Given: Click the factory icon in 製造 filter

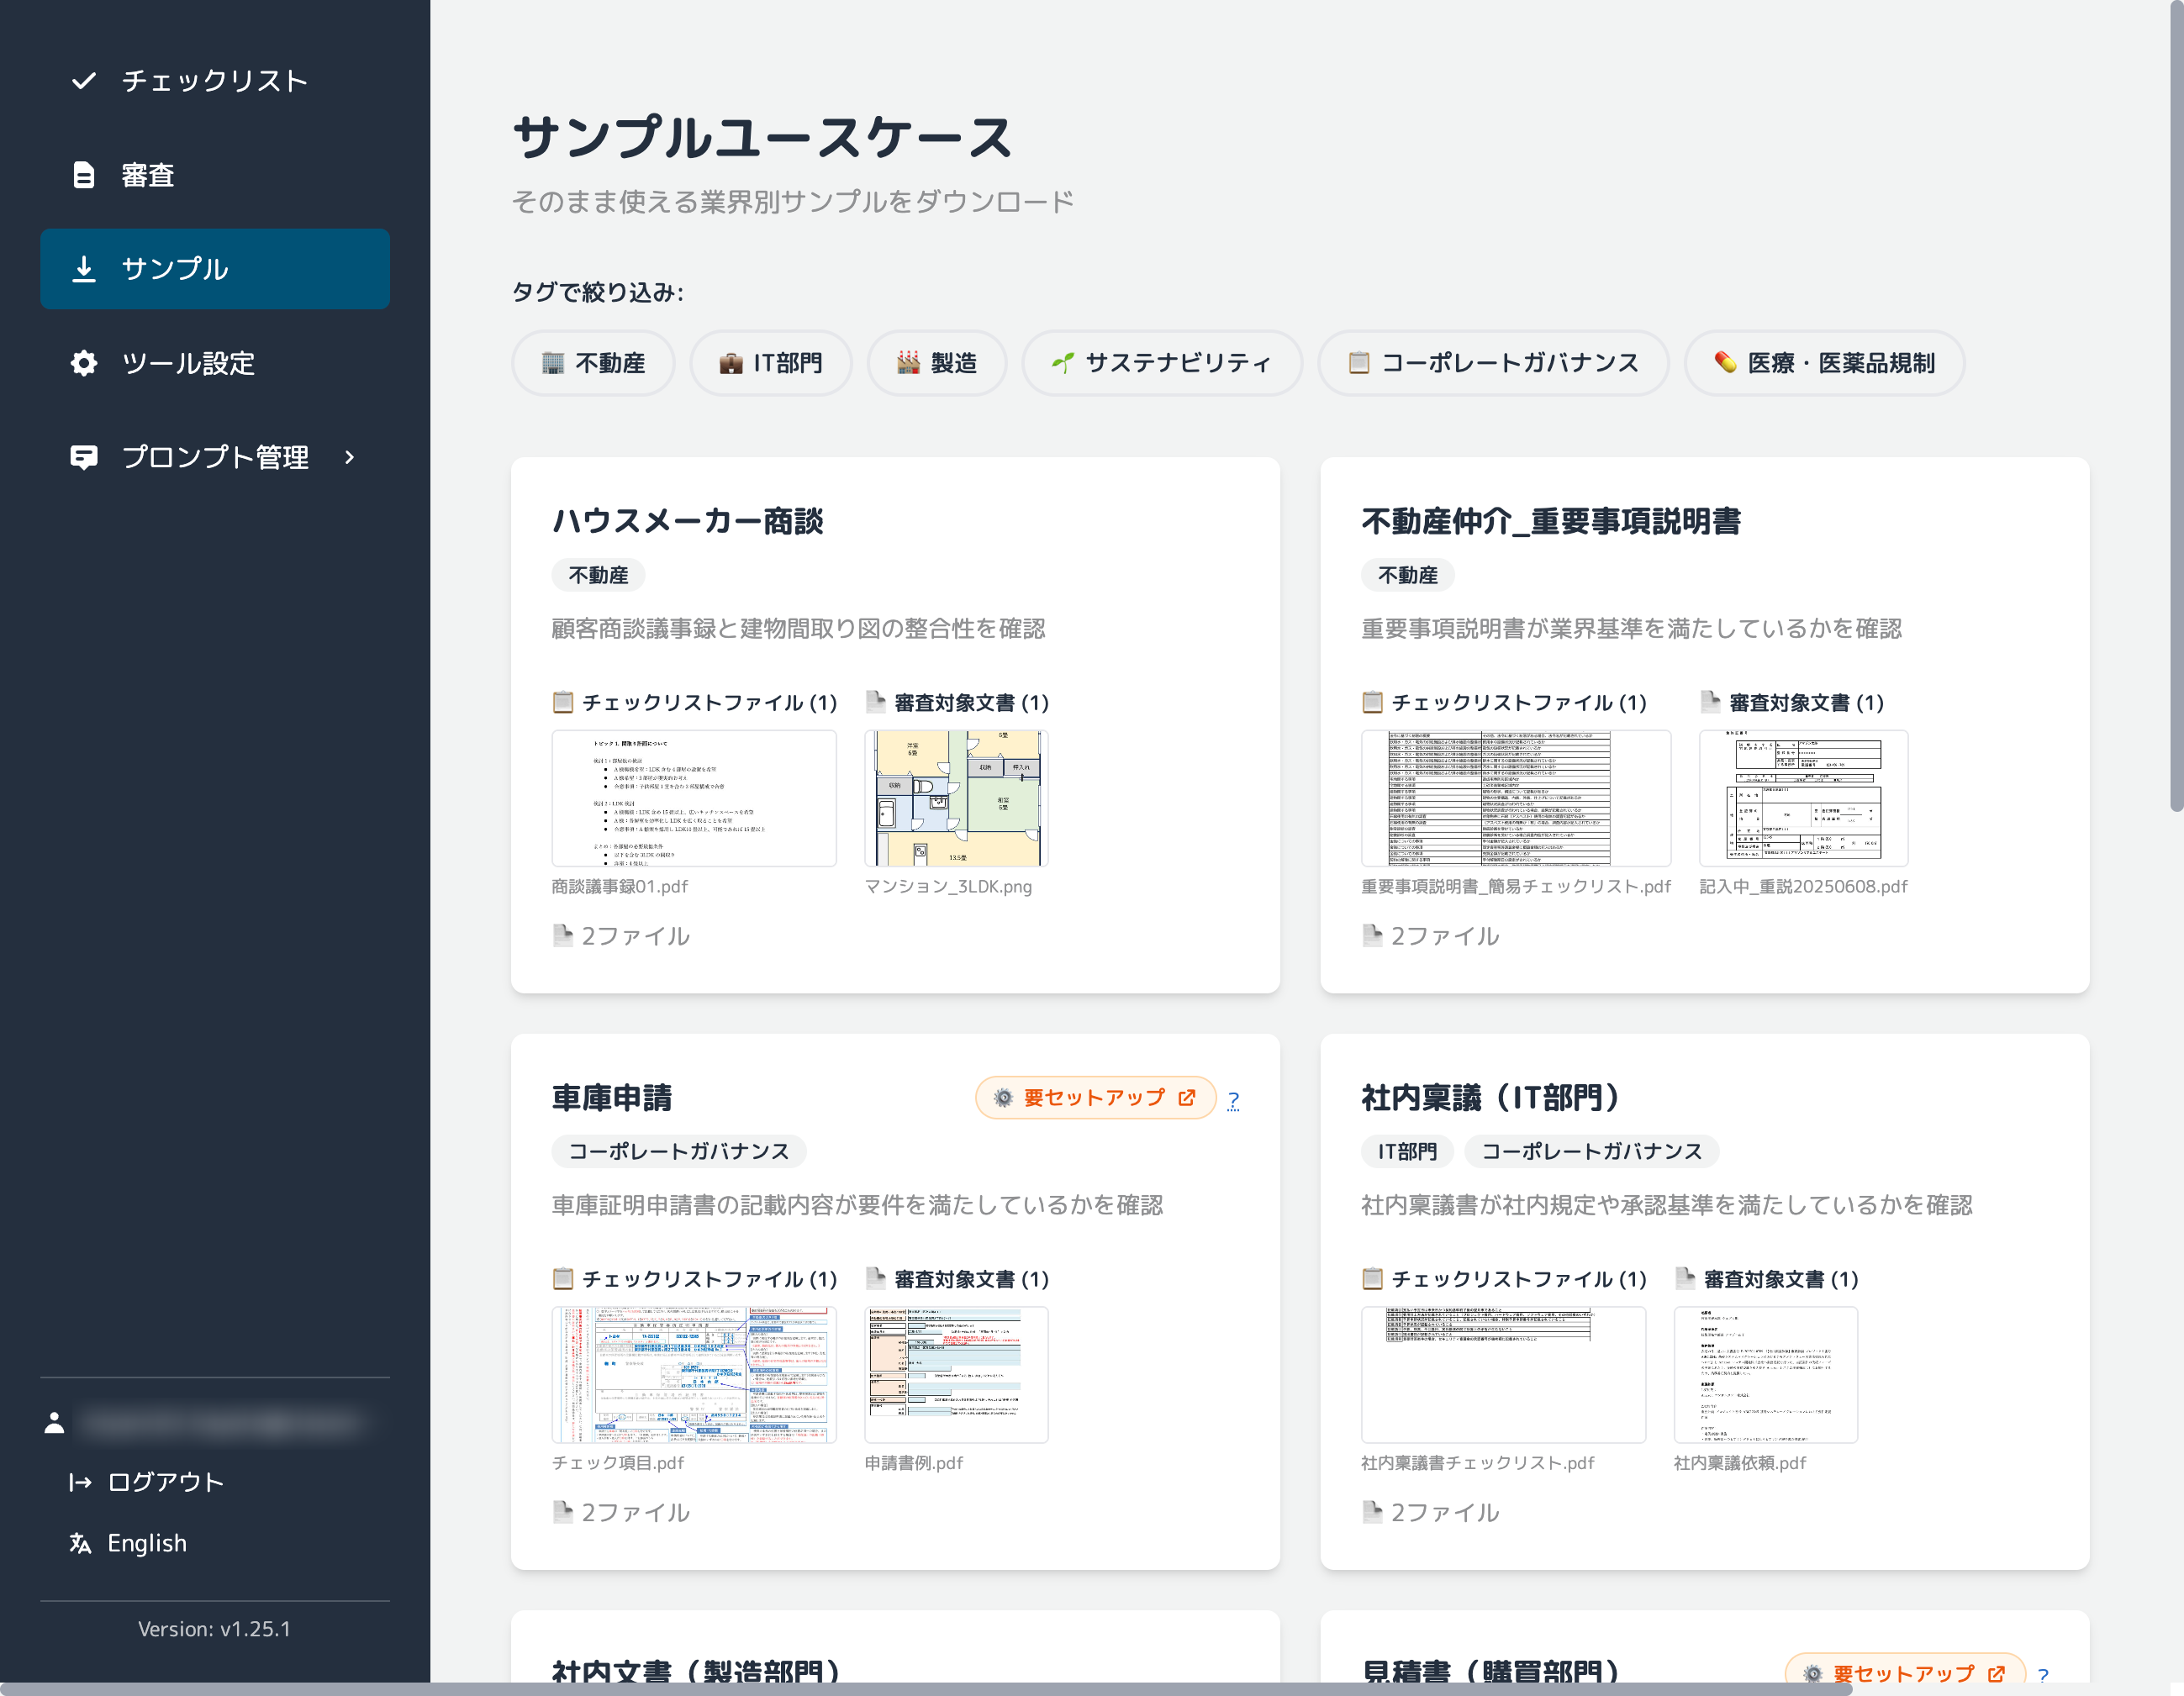Looking at the screenshot, I should tap(908, 362).
